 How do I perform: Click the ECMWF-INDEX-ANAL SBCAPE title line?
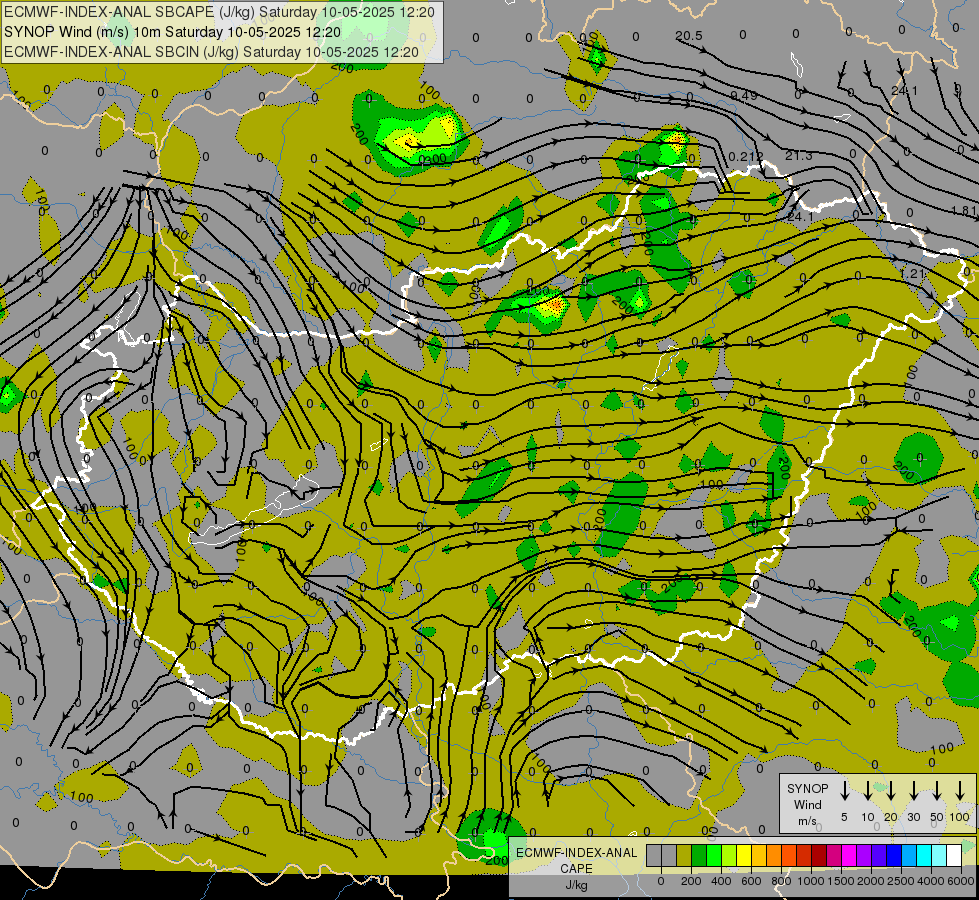220,12
